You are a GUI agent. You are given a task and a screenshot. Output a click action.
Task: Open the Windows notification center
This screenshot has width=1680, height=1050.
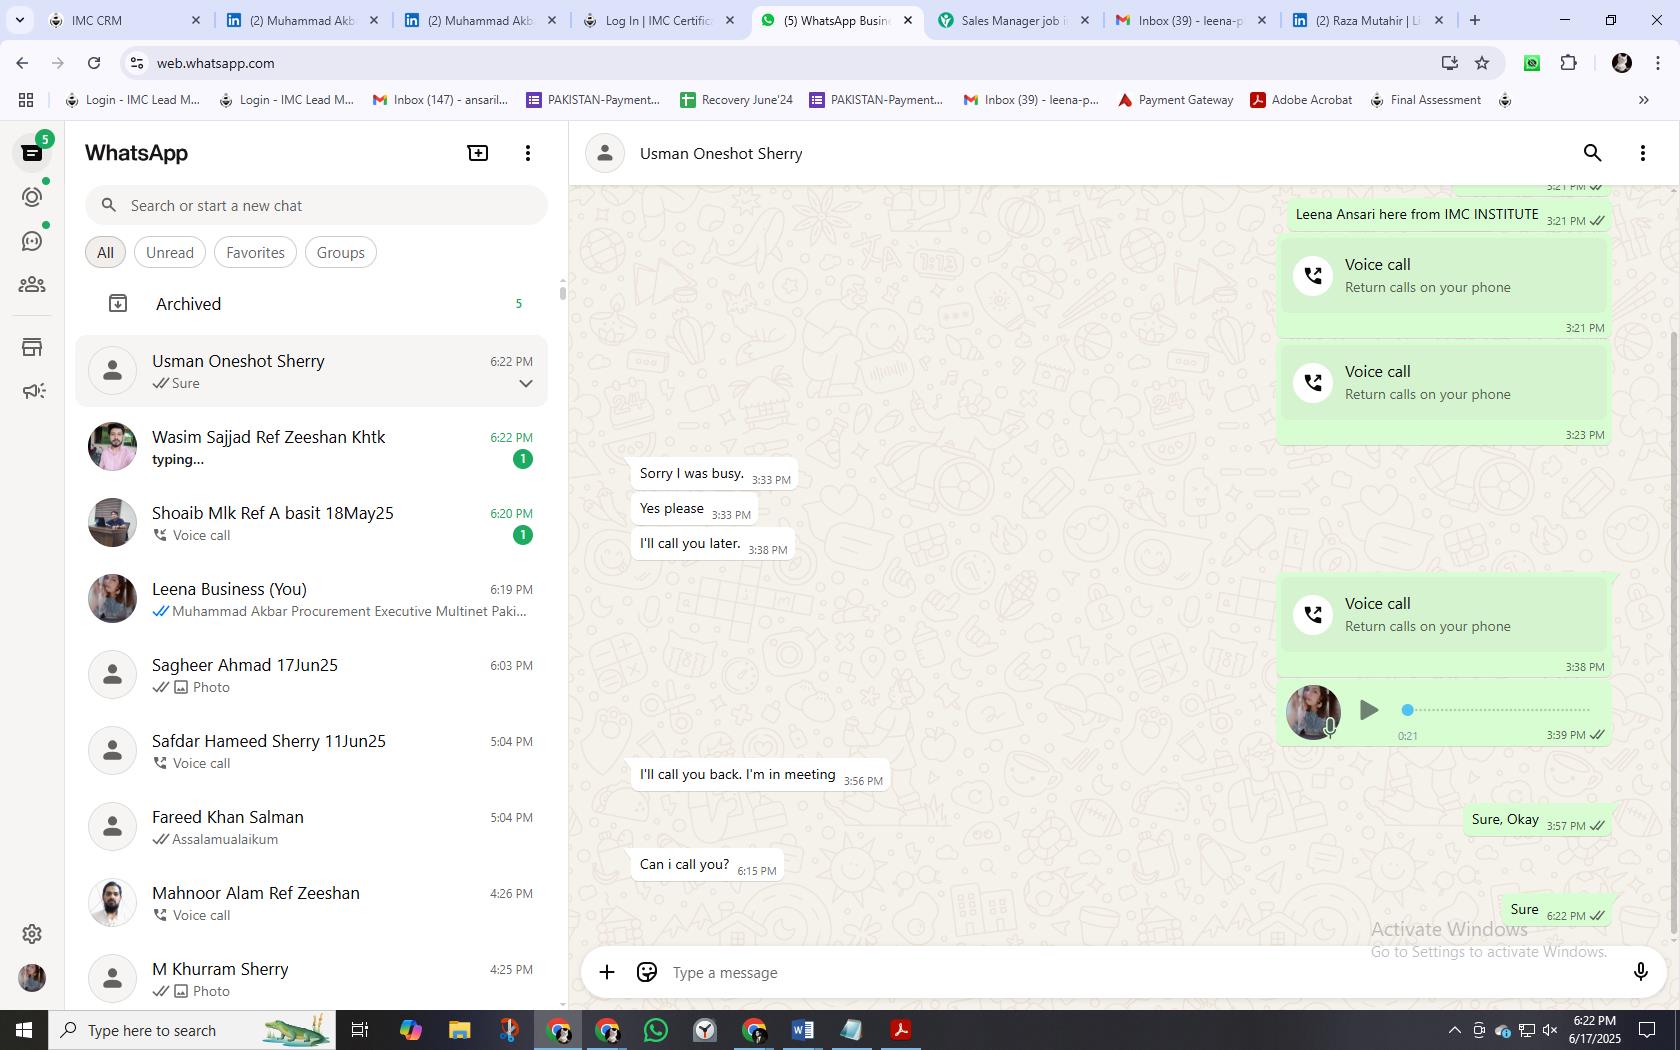[1647, 1030]
